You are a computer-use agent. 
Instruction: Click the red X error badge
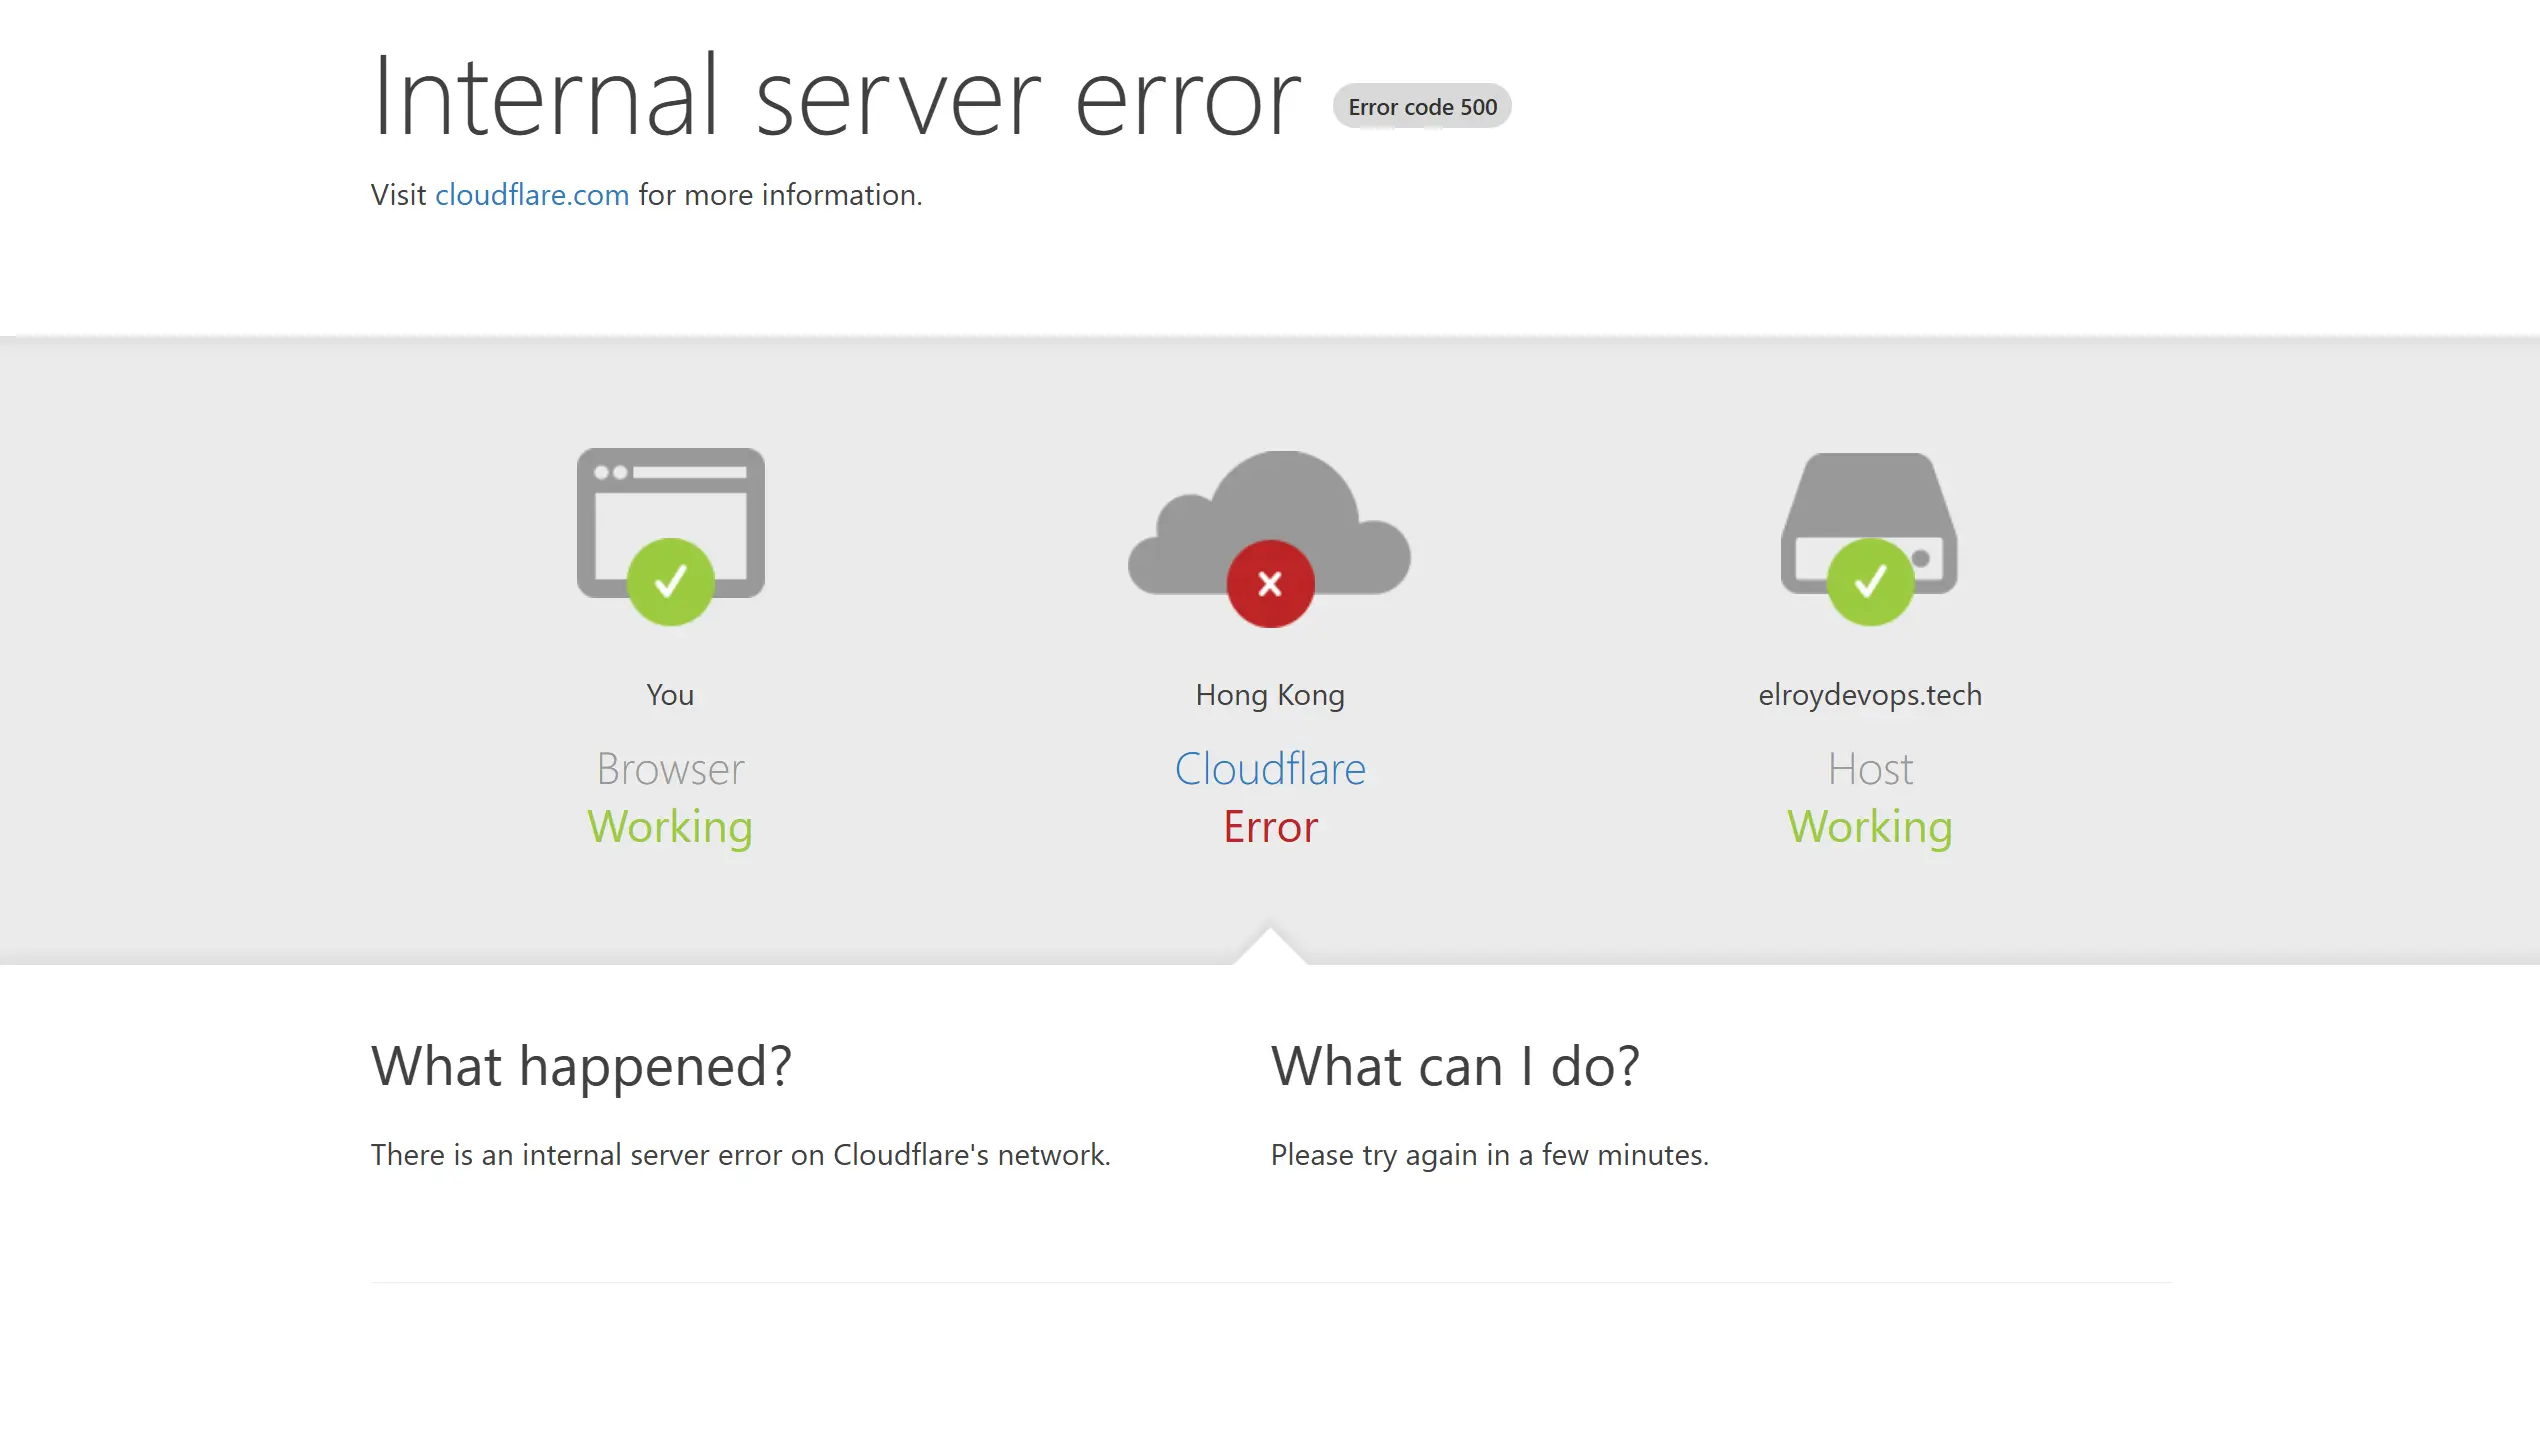click(1270, 584)
